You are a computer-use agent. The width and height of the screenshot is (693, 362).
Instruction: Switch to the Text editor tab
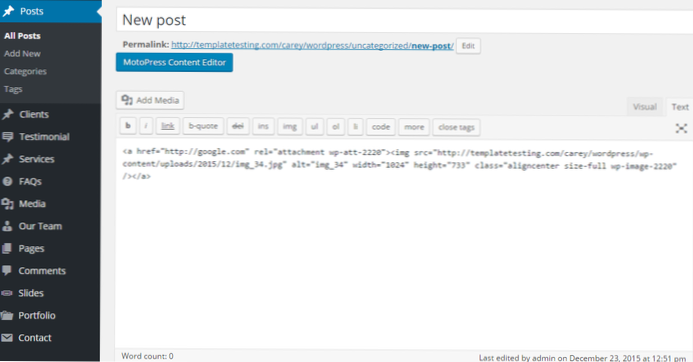tap(680, 107)
